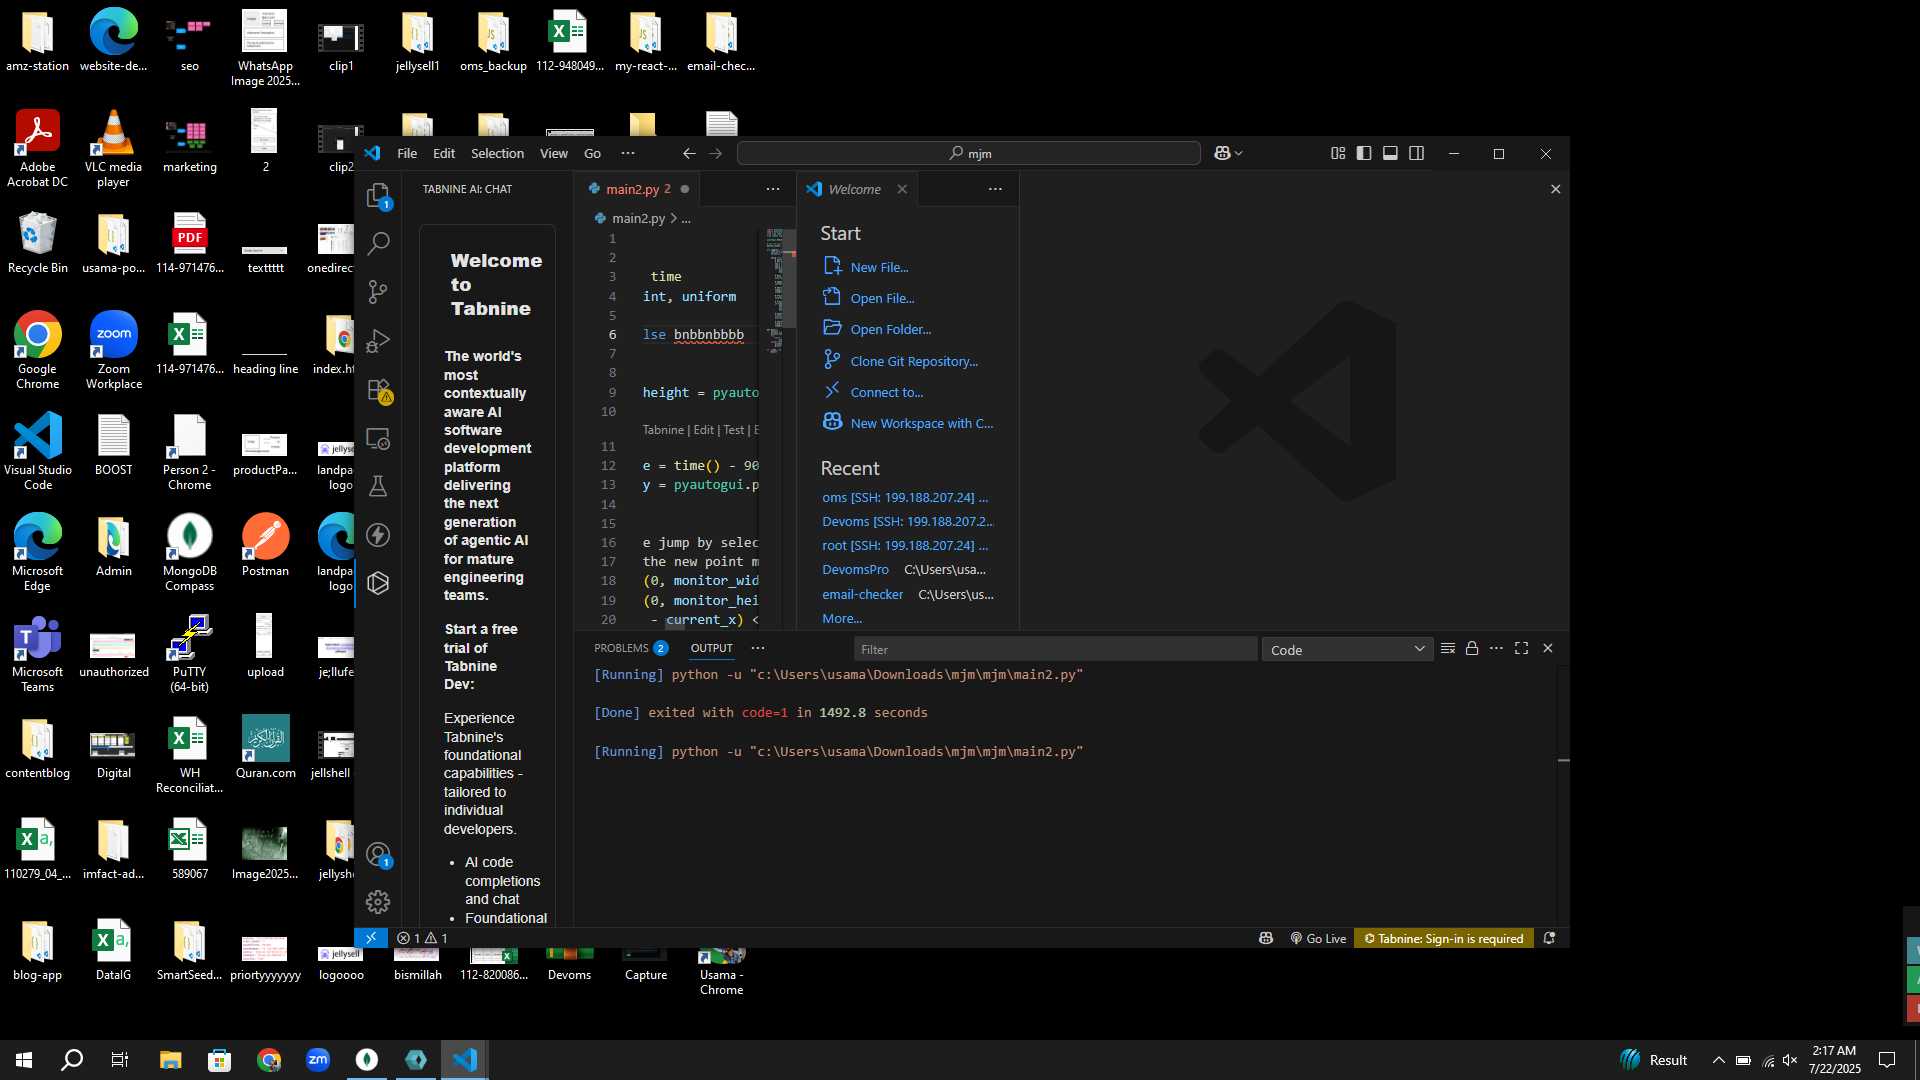The image size is (1920, 1080).
Task: Expand the hidden menu bar items ellipsis
Action: click(628, 153)
